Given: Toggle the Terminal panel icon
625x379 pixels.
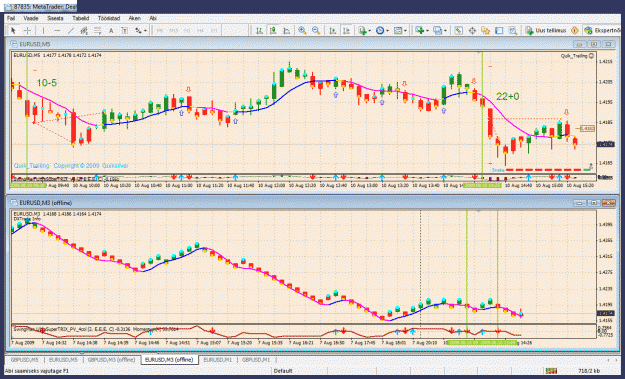Looking at the screenshot, I should click(499, 30).
